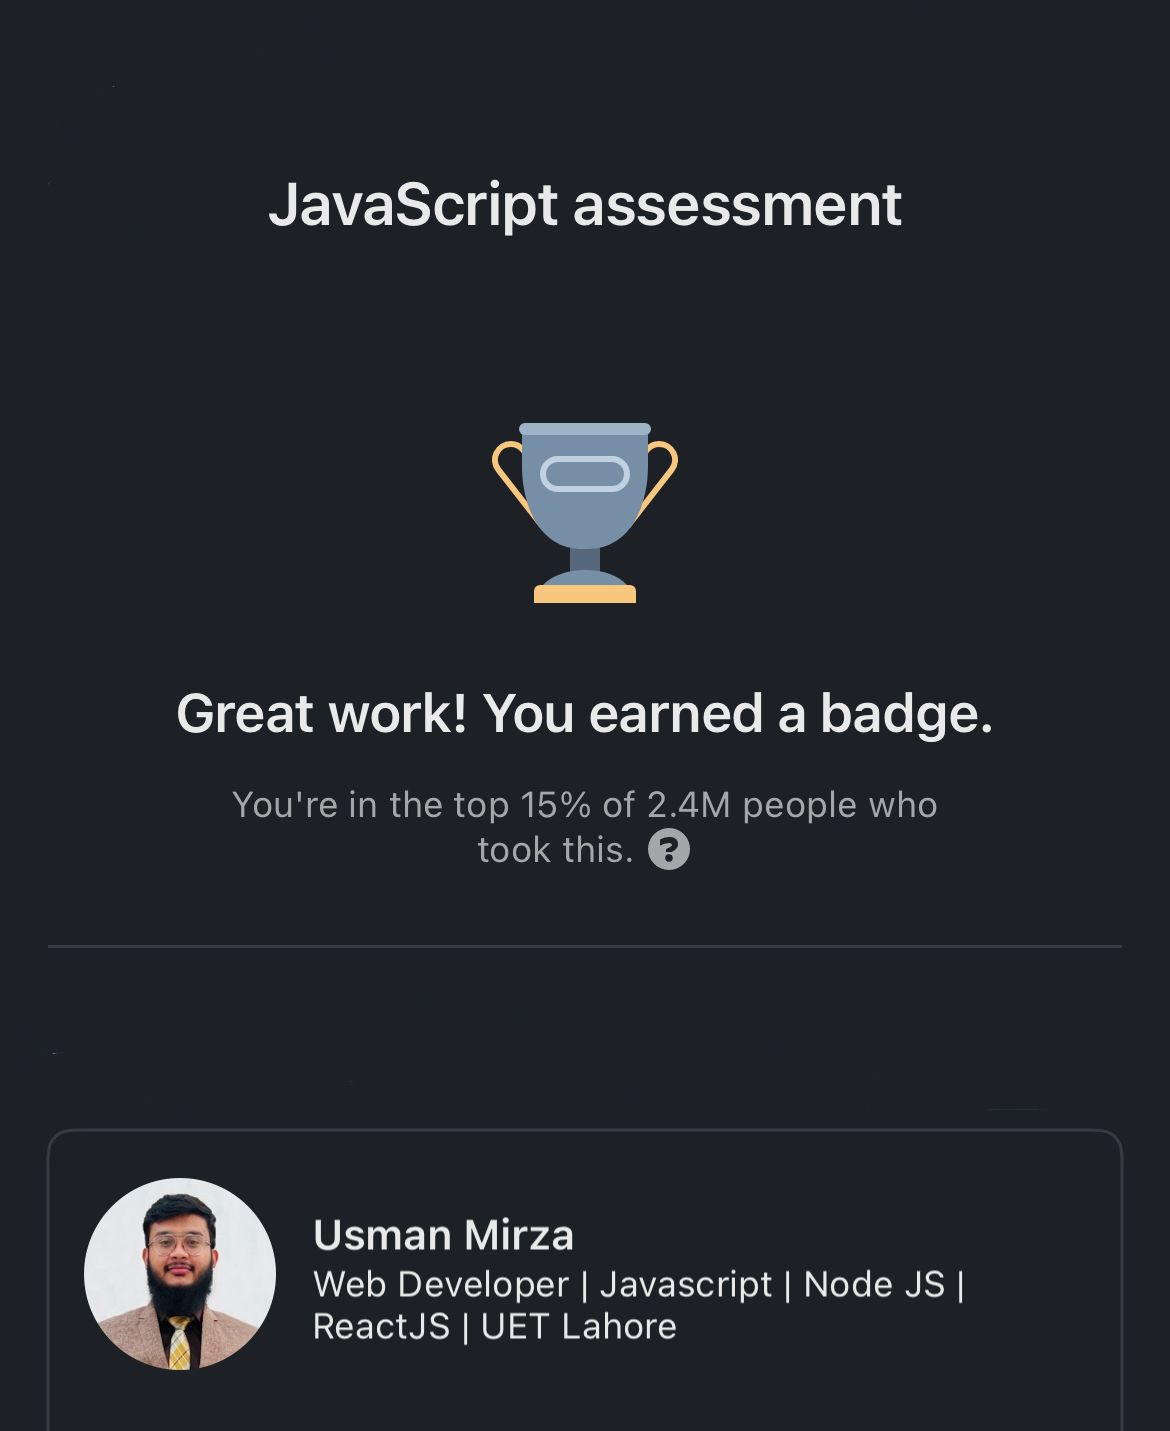Click the JavaScript assessment title
This screenshot has height=1431, width=1170.
(x=585, y=205)
